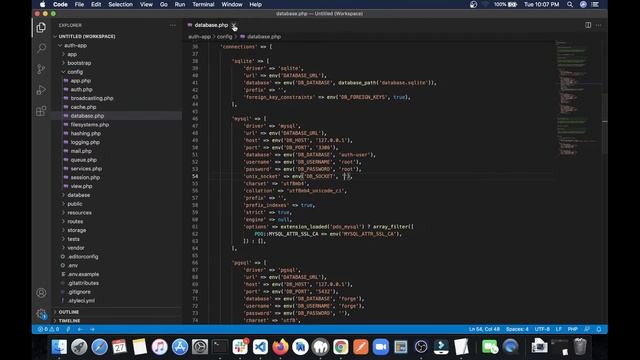Open mail.php in the explorer

pyautogui.click(x=81, y=151)
